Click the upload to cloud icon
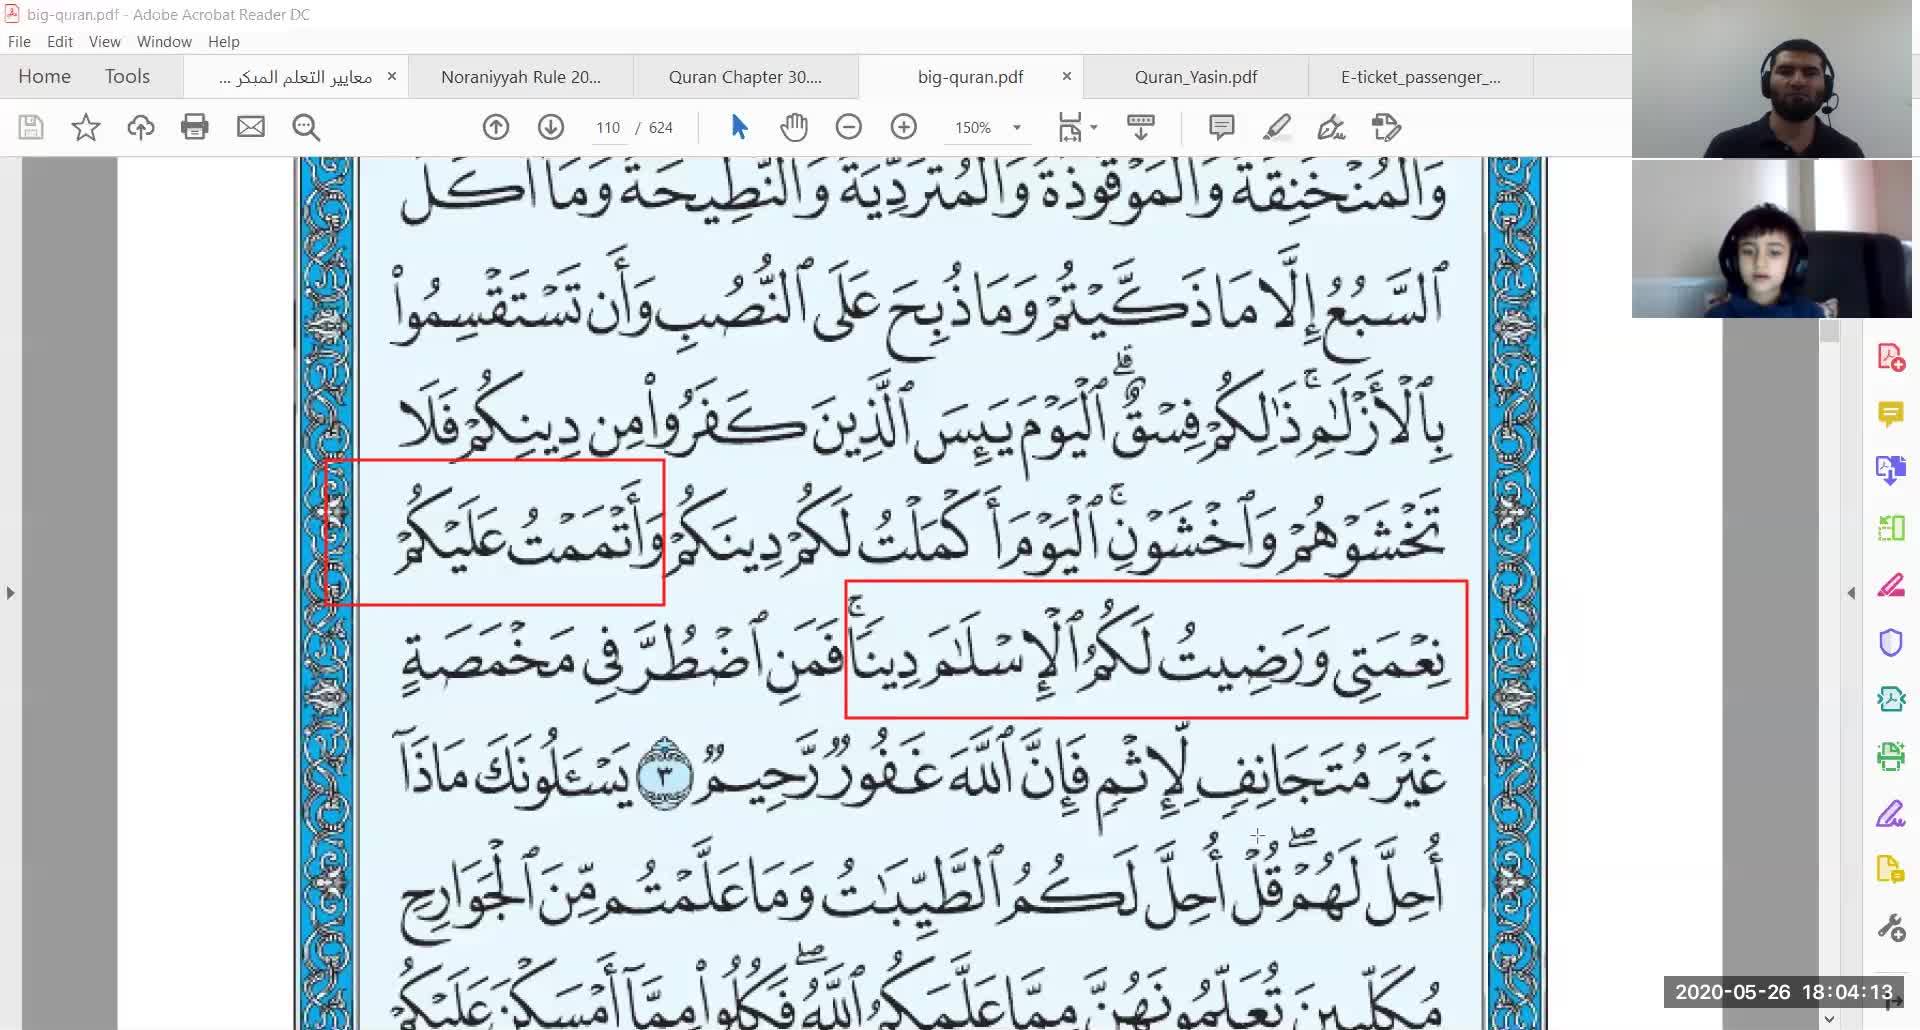The height and width of the screenshot is (1030, 1920). (141, 127)
